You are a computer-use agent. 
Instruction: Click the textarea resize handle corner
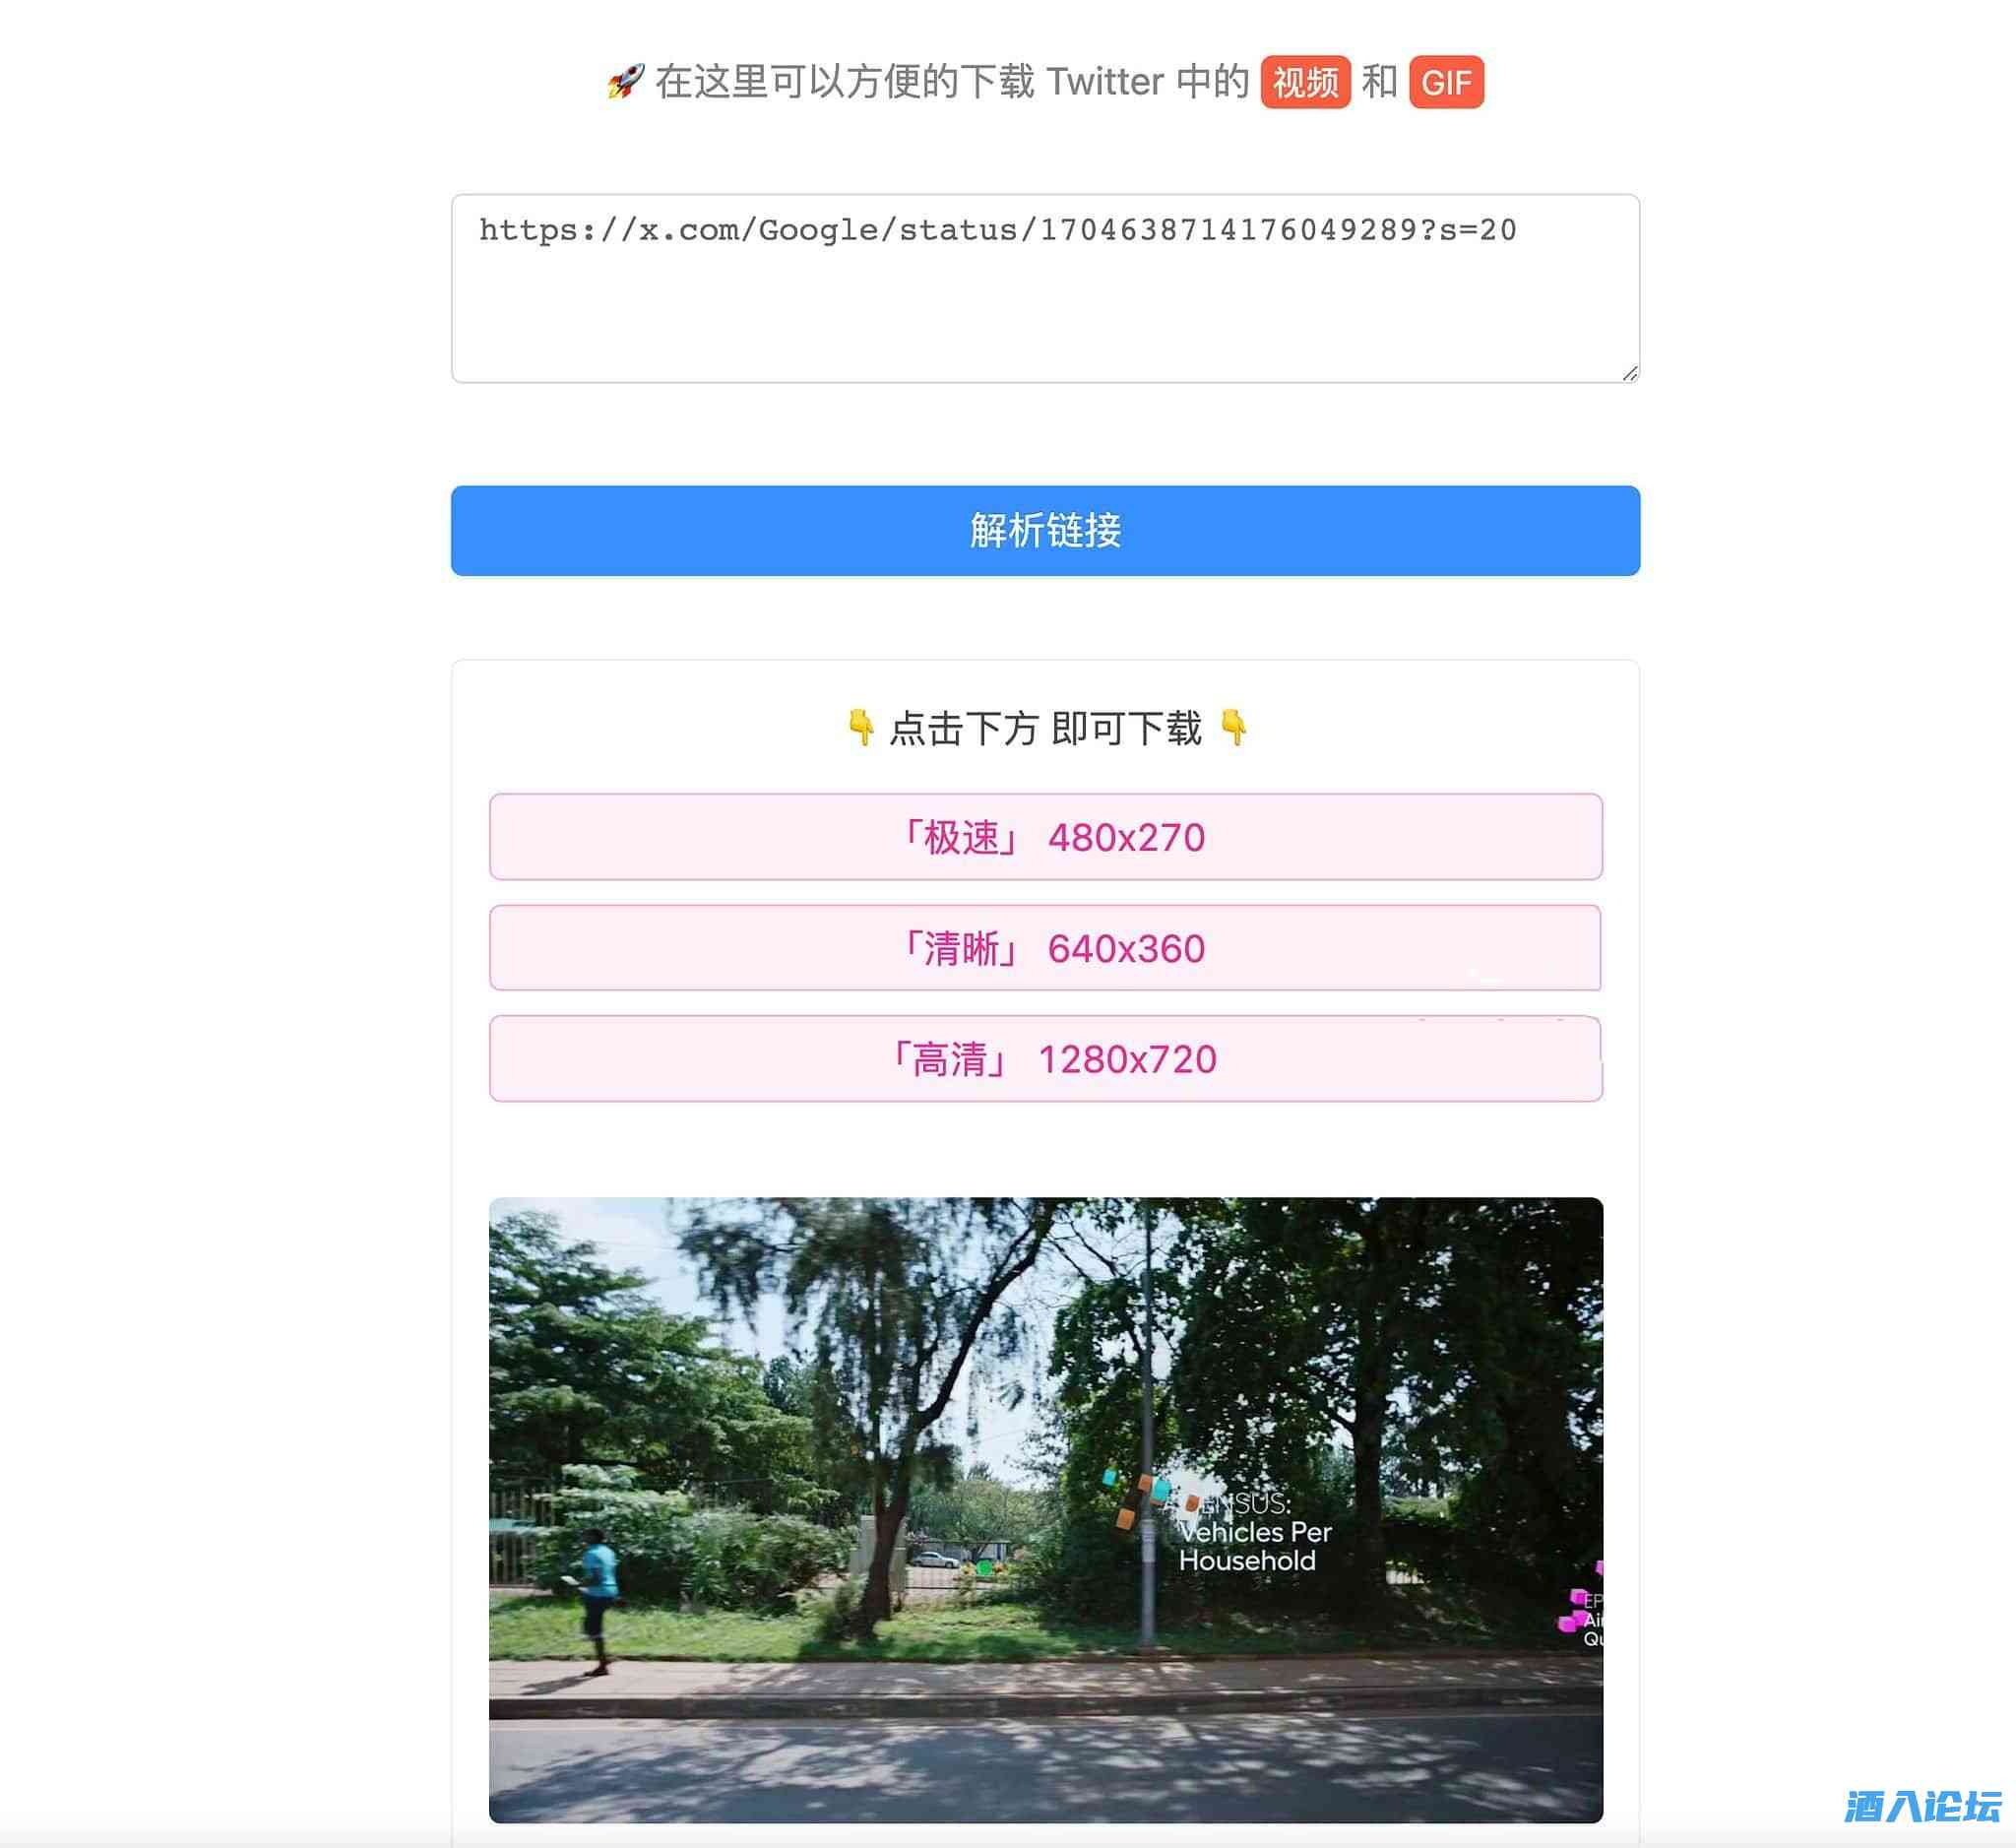[1629, 373]
